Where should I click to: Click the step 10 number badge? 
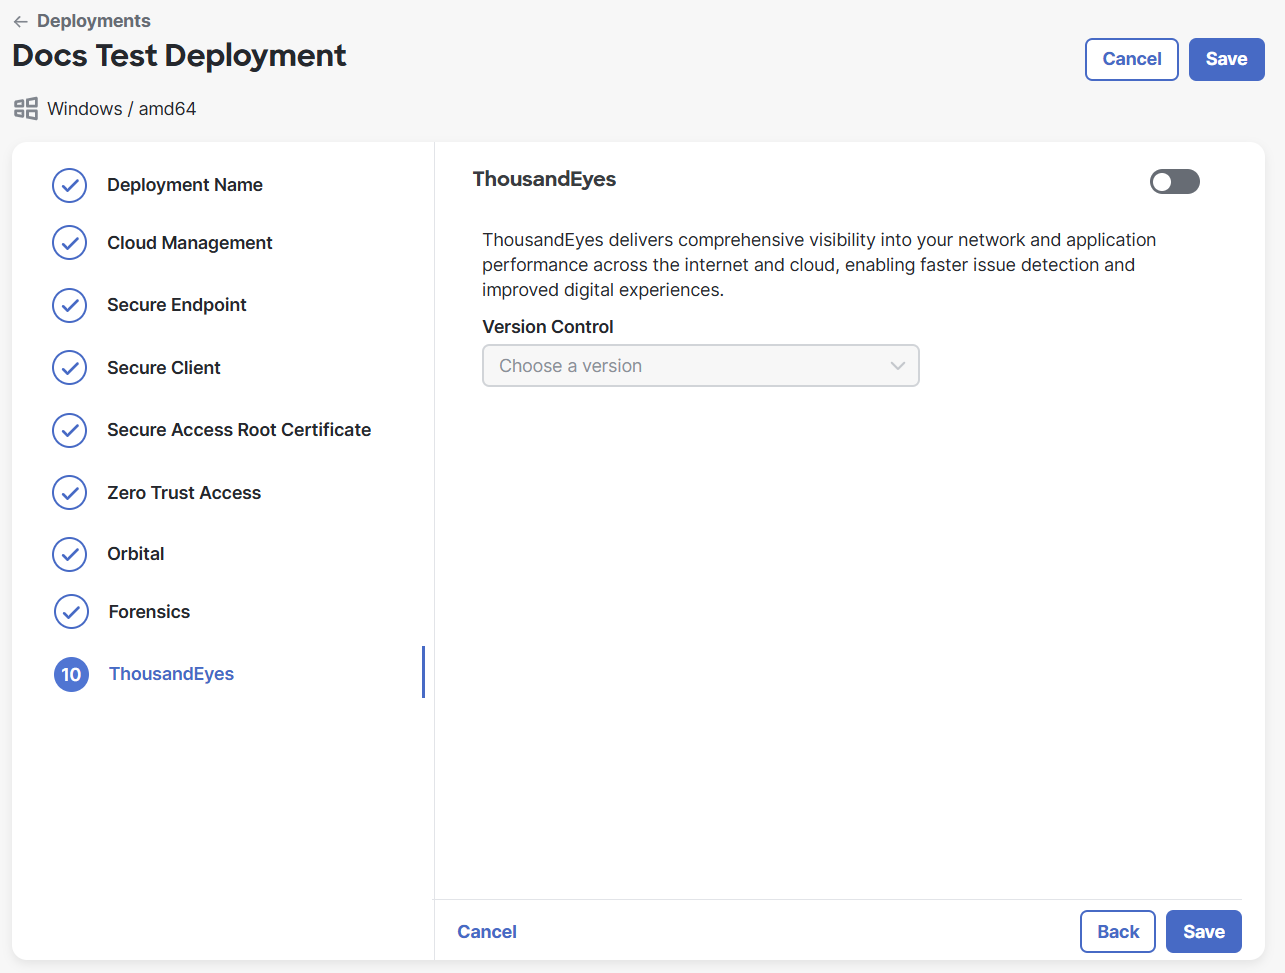pos(71,675)
